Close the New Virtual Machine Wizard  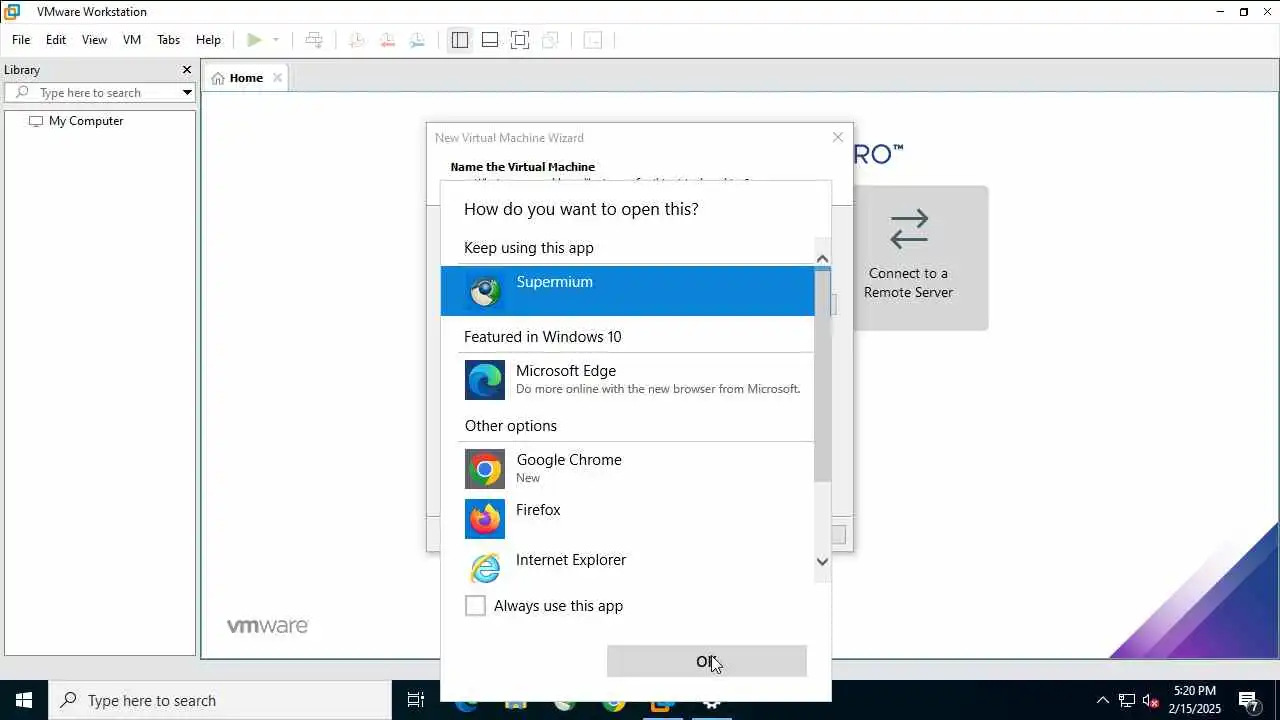click(838, 138)
